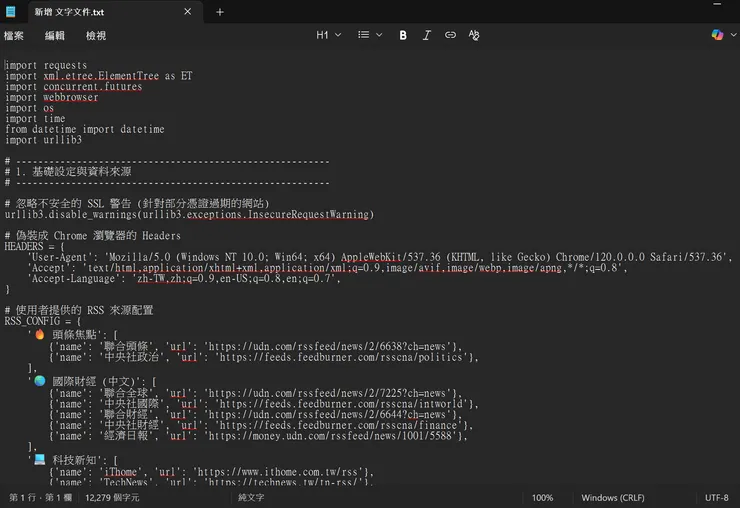The height and width of the screenshot is (508, 740).
Task: Open the Copilot icon
Action: point(717,34)
